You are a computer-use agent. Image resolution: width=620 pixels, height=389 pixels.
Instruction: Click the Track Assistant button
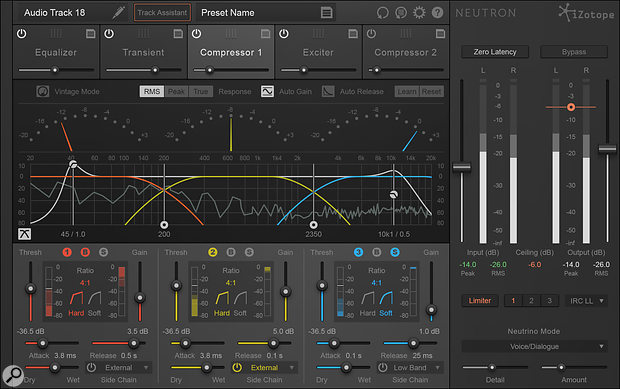point(162,13)
